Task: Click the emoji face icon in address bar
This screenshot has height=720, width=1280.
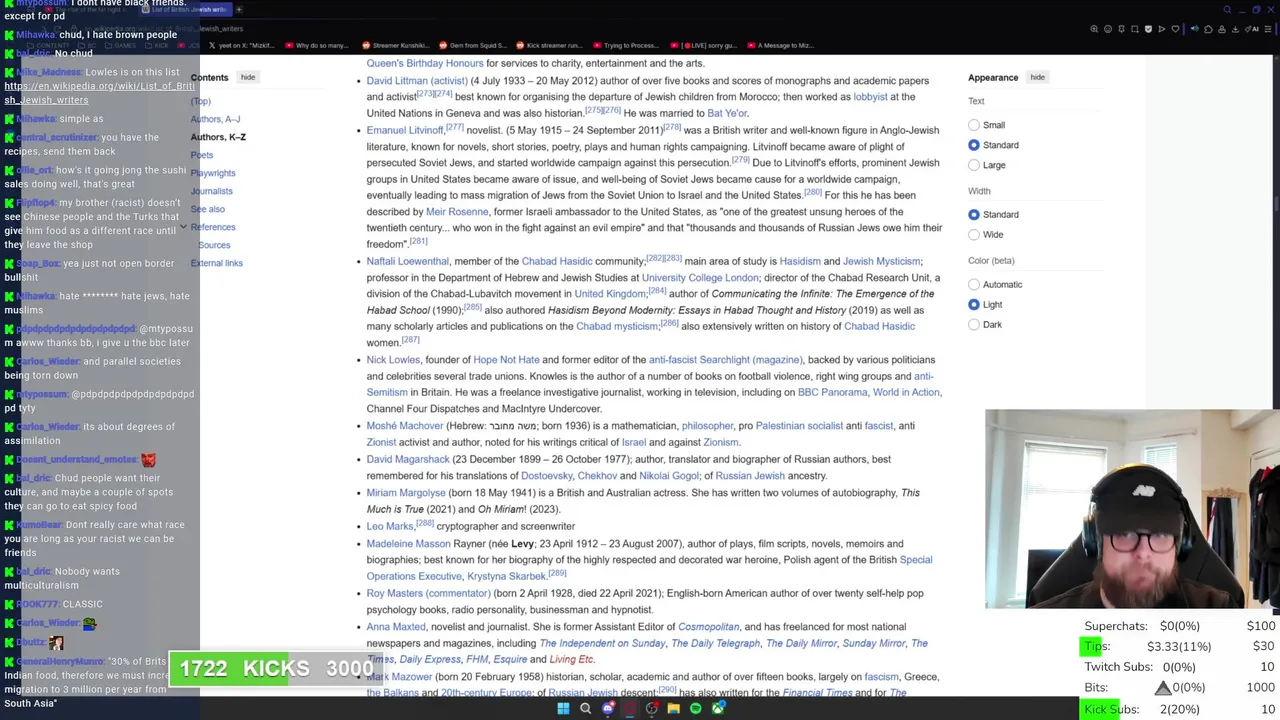Action: point(1108,29)
